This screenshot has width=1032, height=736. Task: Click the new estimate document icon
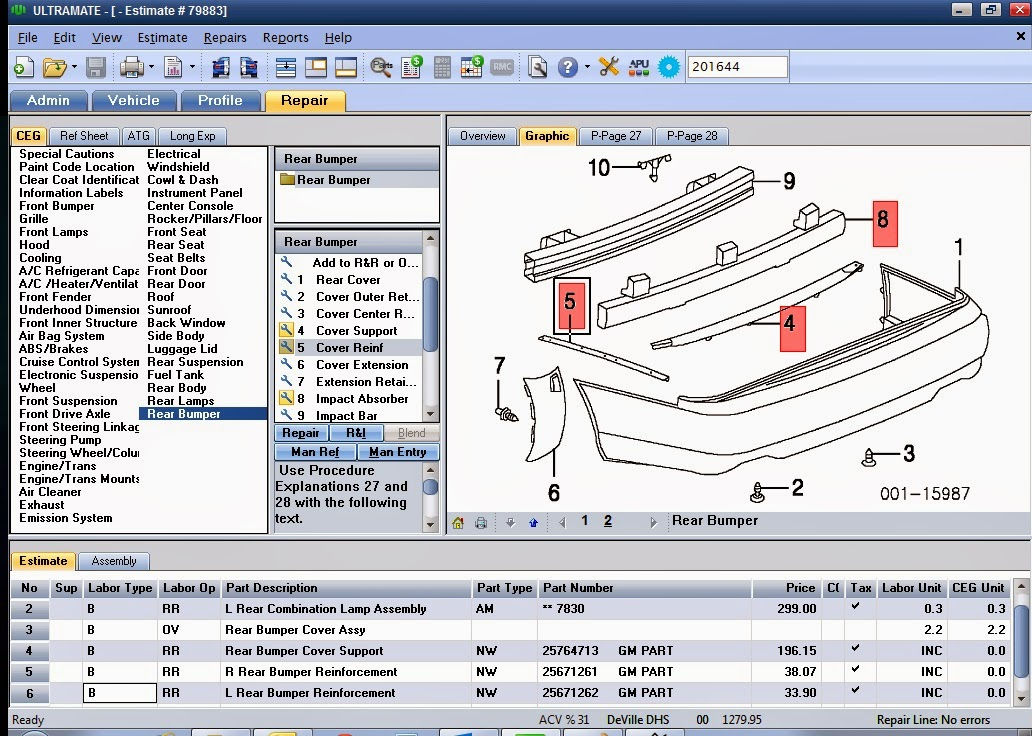pos(24,67)
